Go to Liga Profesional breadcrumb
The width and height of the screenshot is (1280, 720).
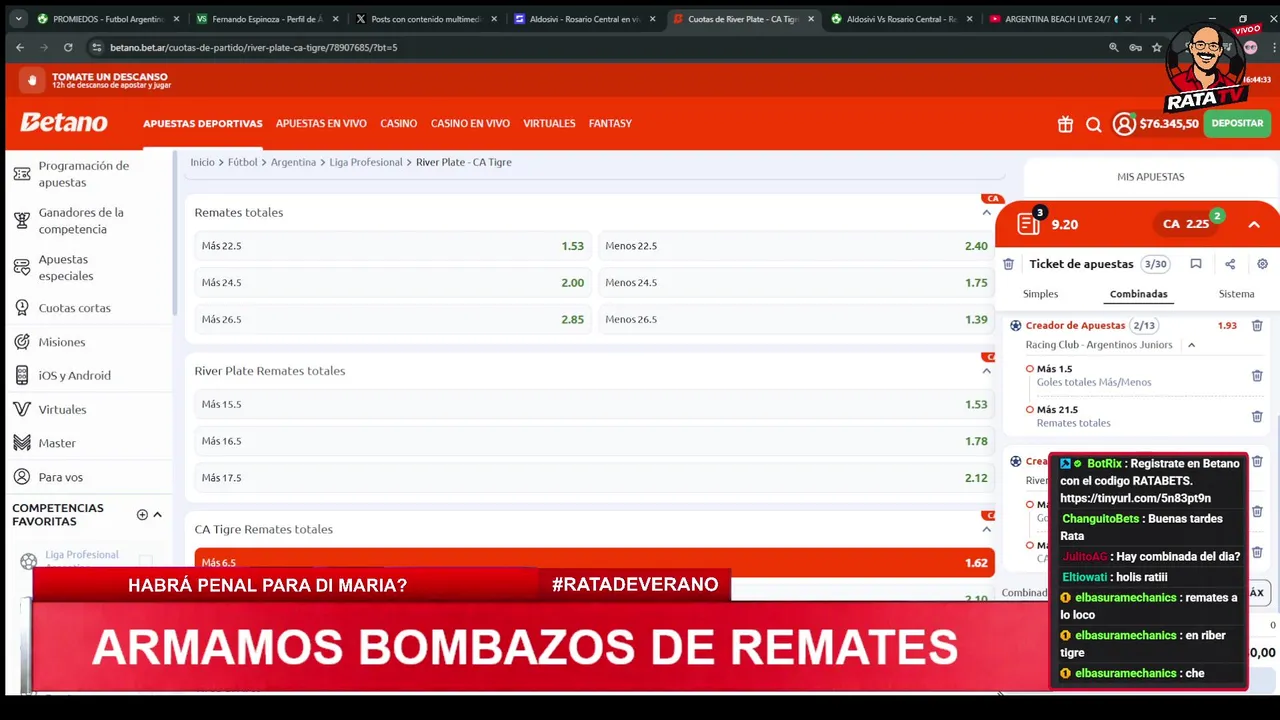click(366, 162)
